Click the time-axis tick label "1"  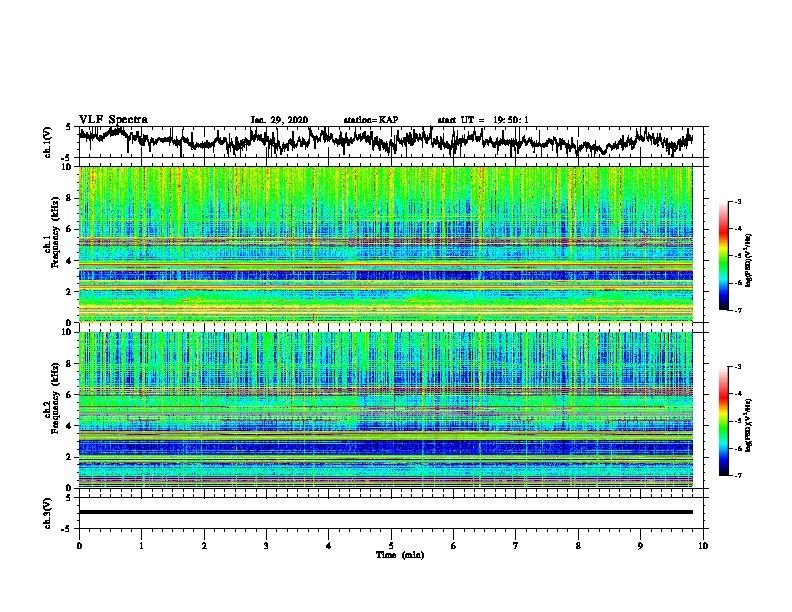141,546
